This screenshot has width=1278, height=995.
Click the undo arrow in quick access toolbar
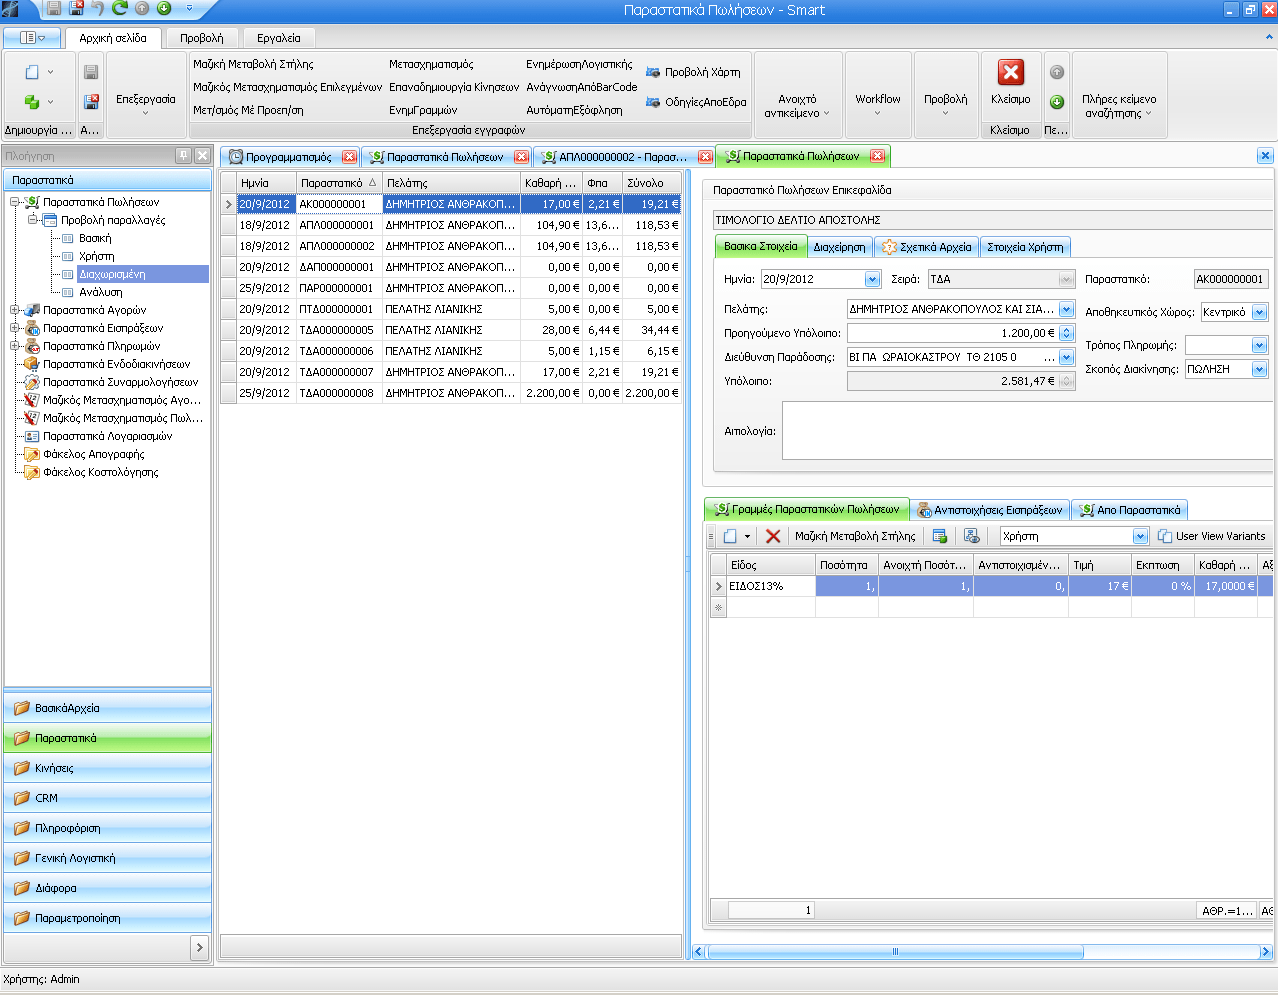click(x=98, y=9)
